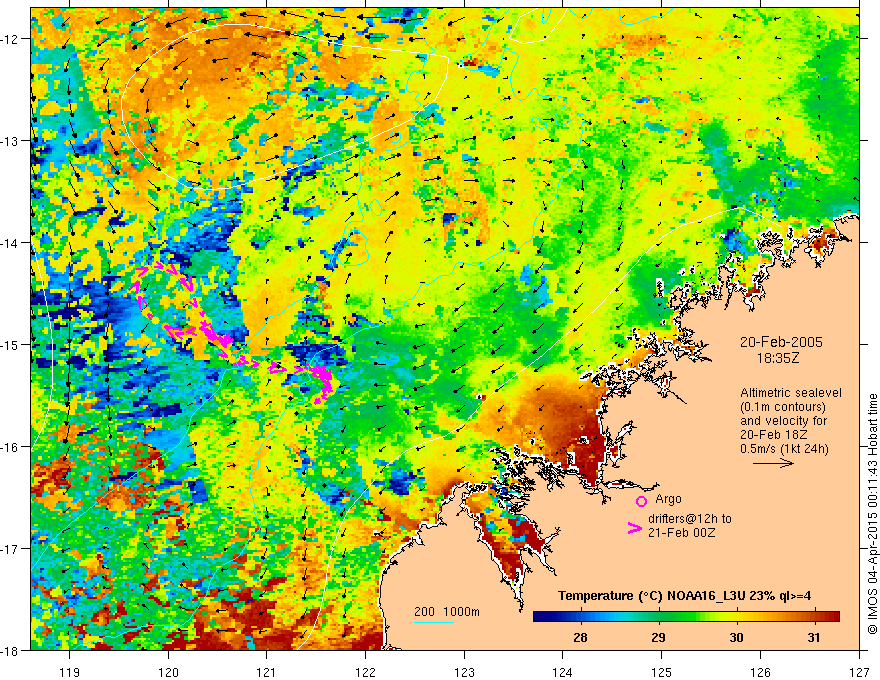
Task: Click the cyan 200m contour legend line
Action: point(434,622)
